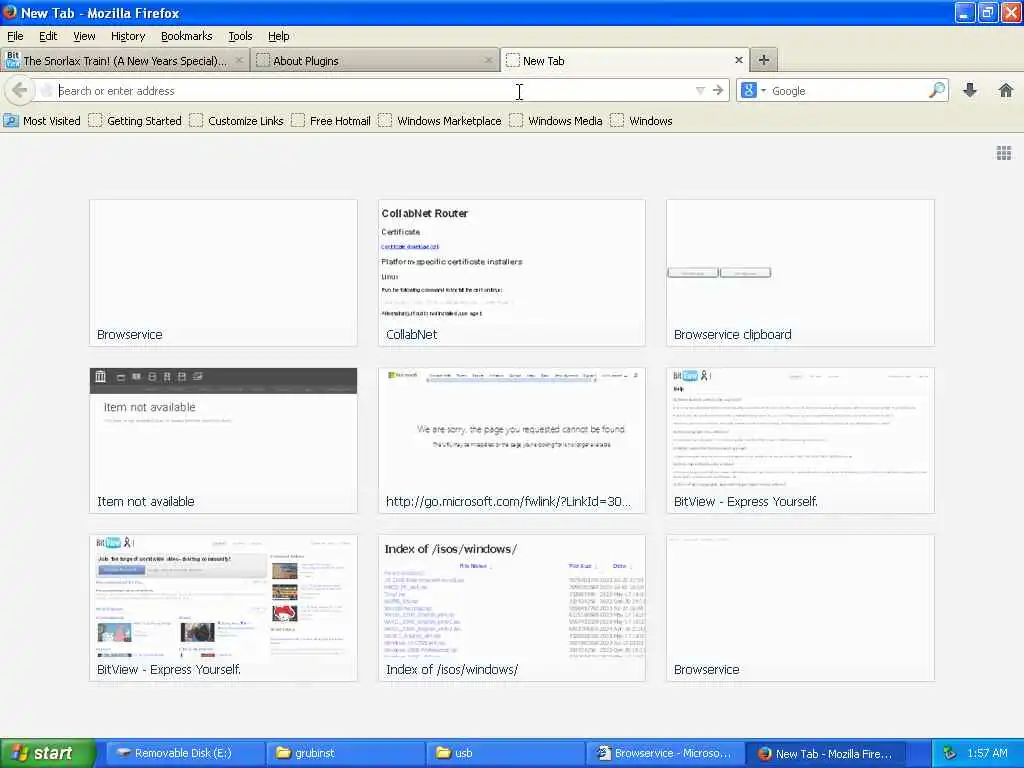Open the Getting Started bookmark
This screenshot has height=768, width=1024.
[135, 121]
